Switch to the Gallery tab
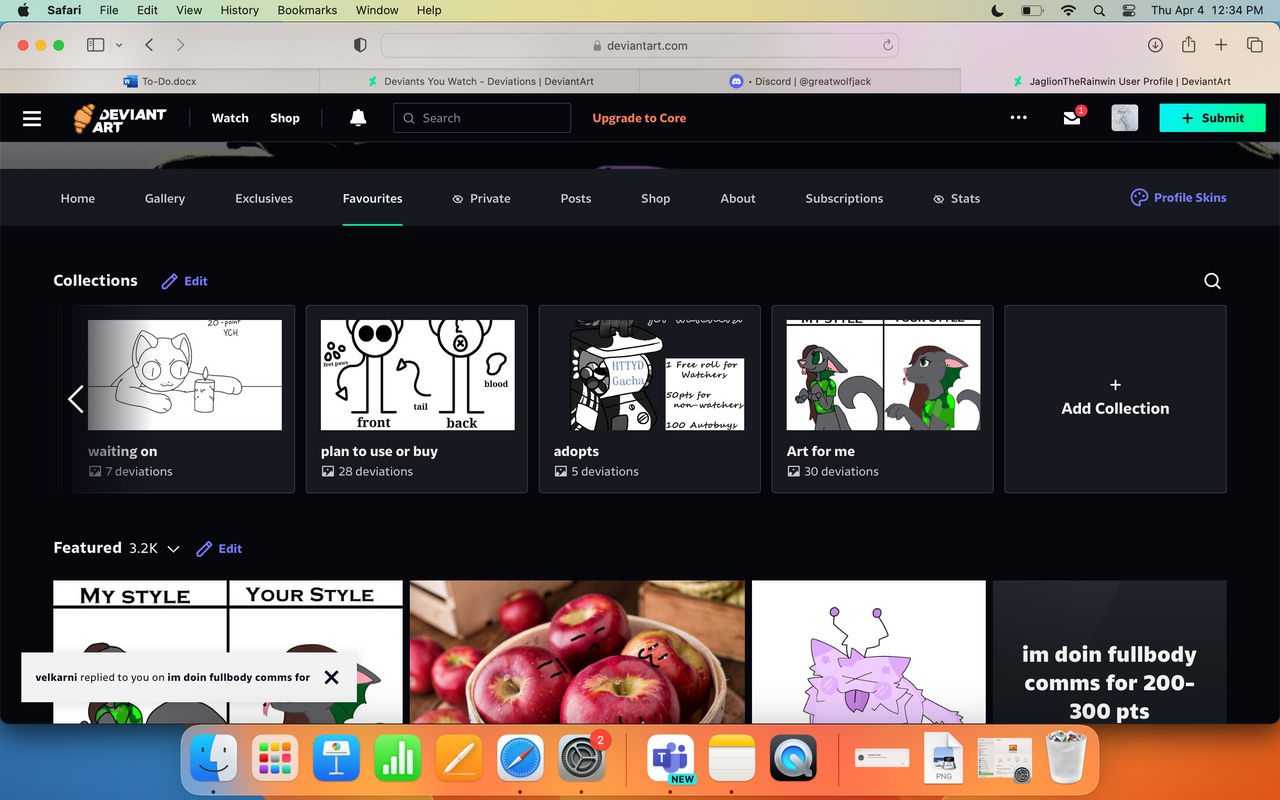 click(165, 198)
